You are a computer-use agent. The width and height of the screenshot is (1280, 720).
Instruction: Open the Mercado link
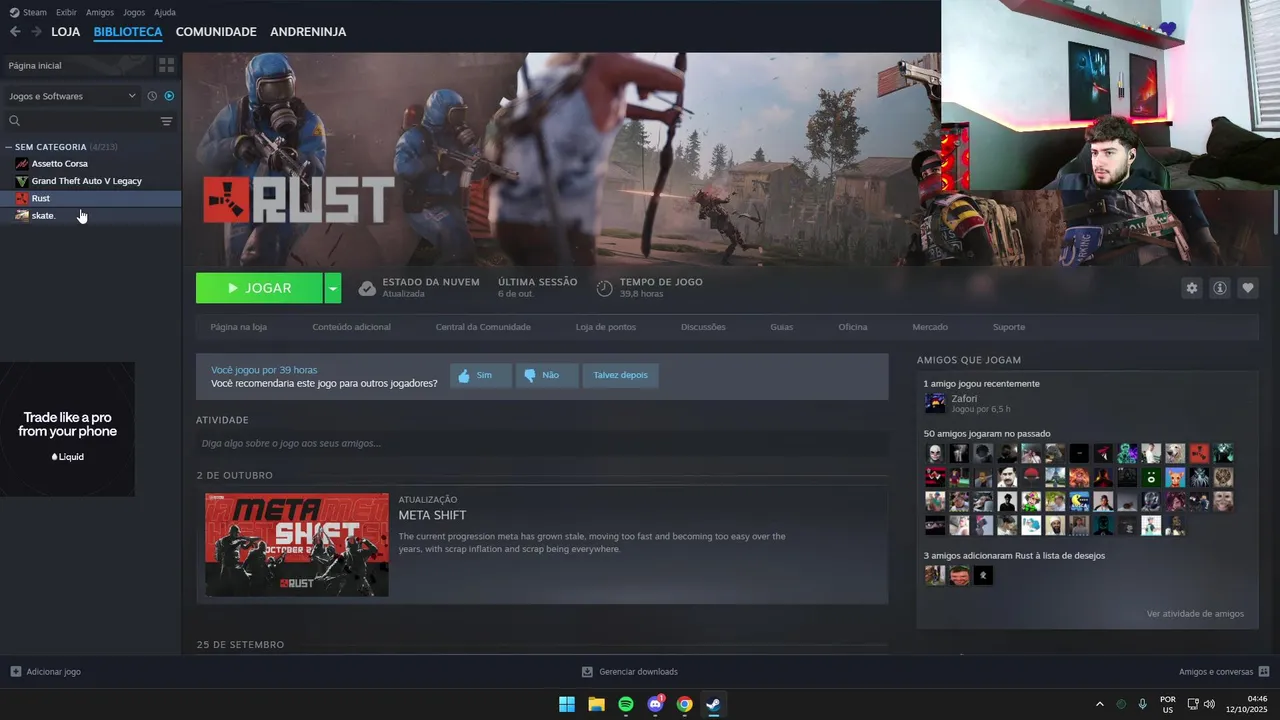930,327
